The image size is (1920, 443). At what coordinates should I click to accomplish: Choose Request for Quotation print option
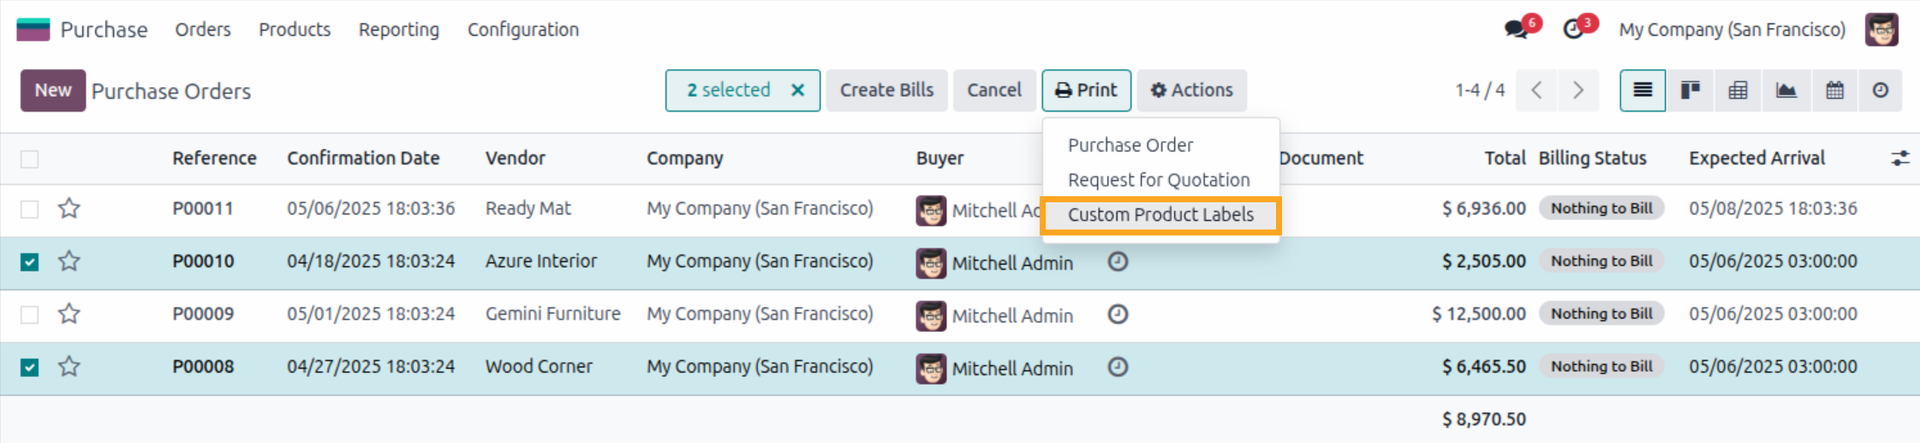[x=1160, y=180]
